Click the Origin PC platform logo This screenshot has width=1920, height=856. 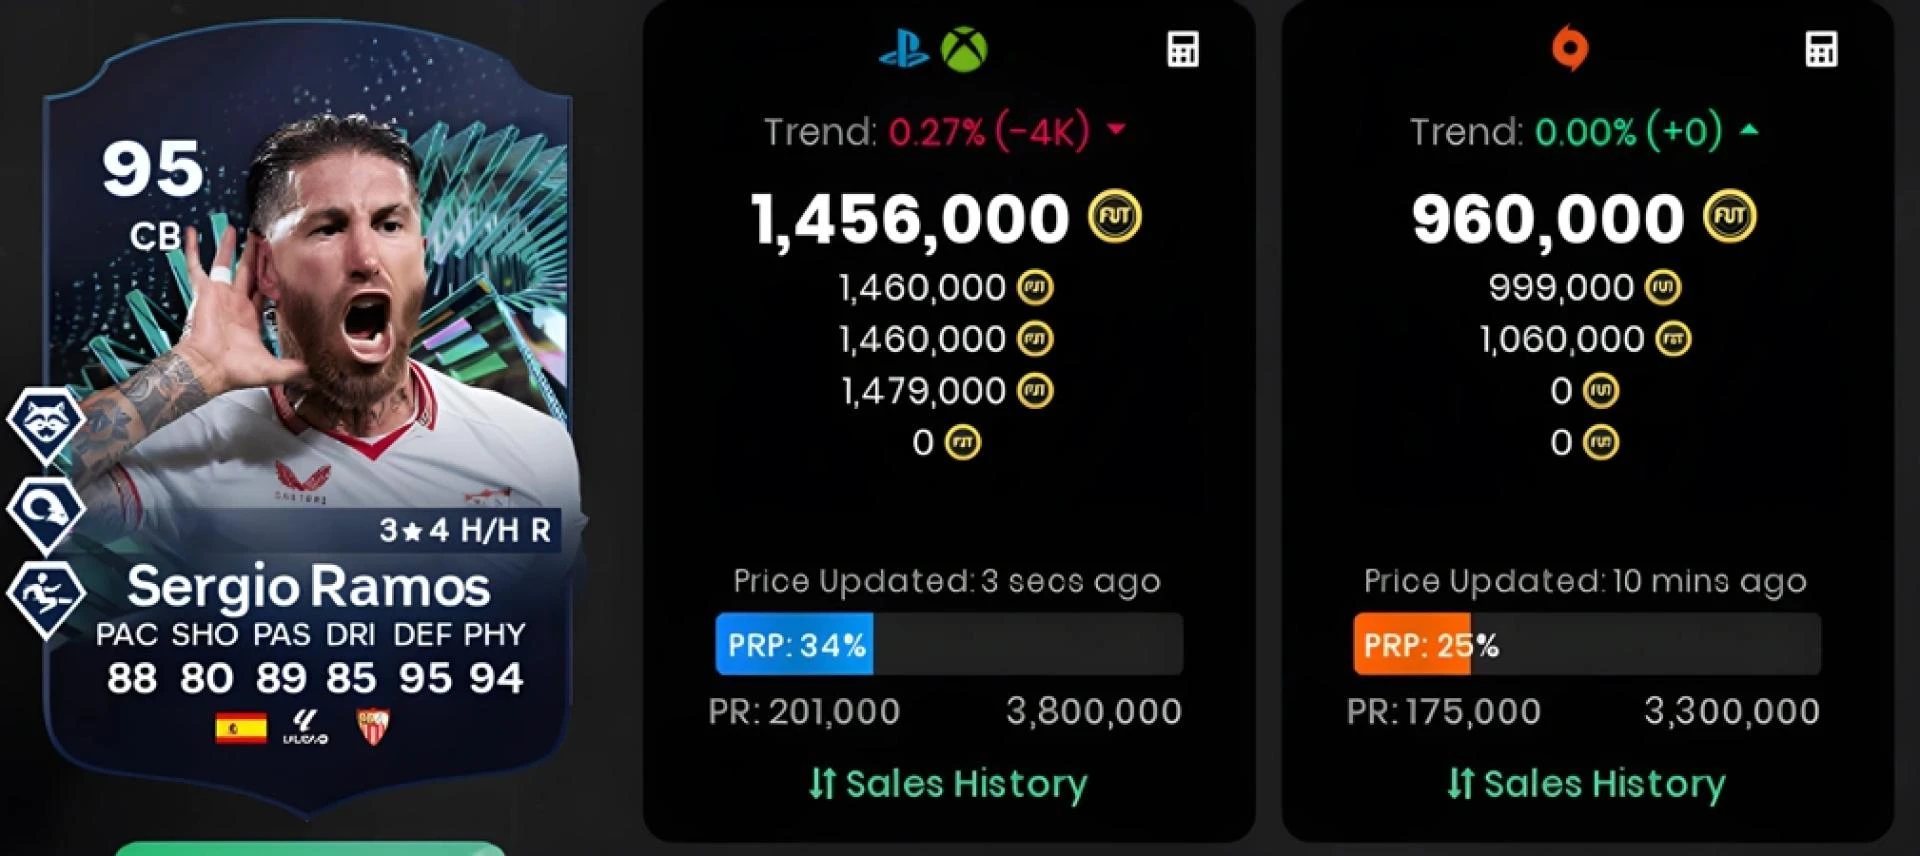(1569, 49)
